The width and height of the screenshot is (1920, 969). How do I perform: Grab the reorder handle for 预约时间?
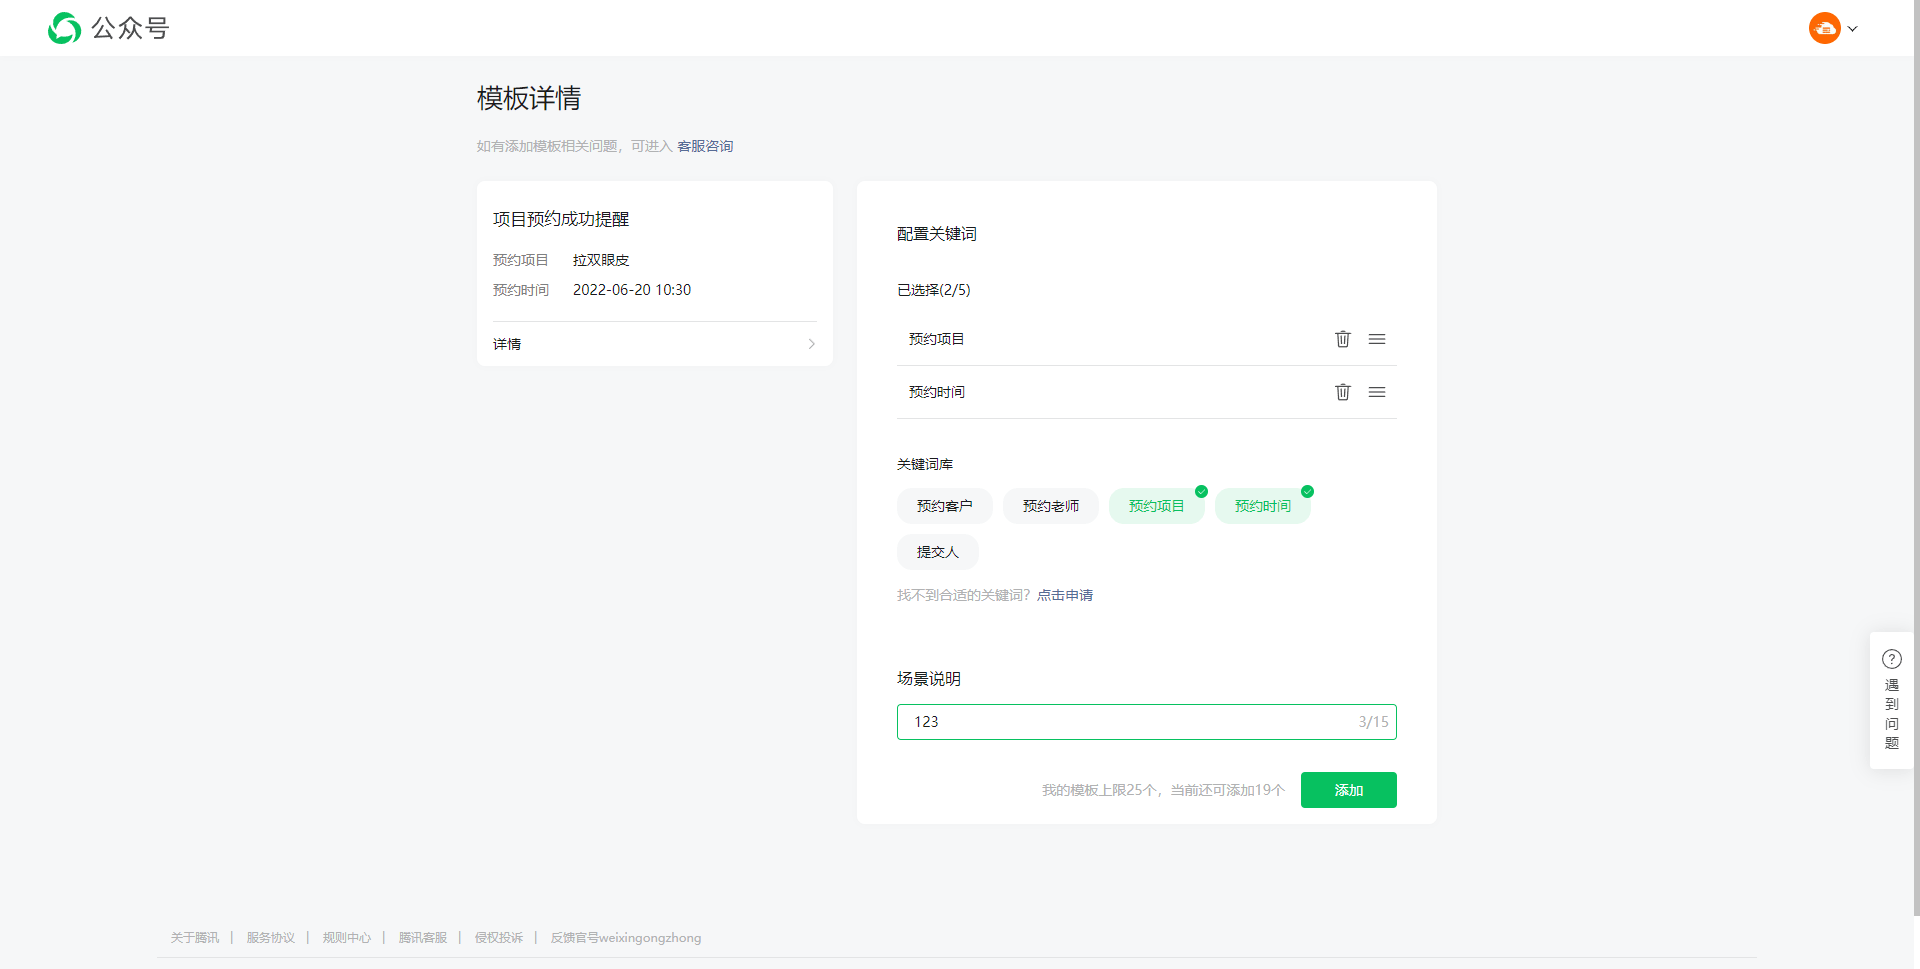(x=1377, y=392)
